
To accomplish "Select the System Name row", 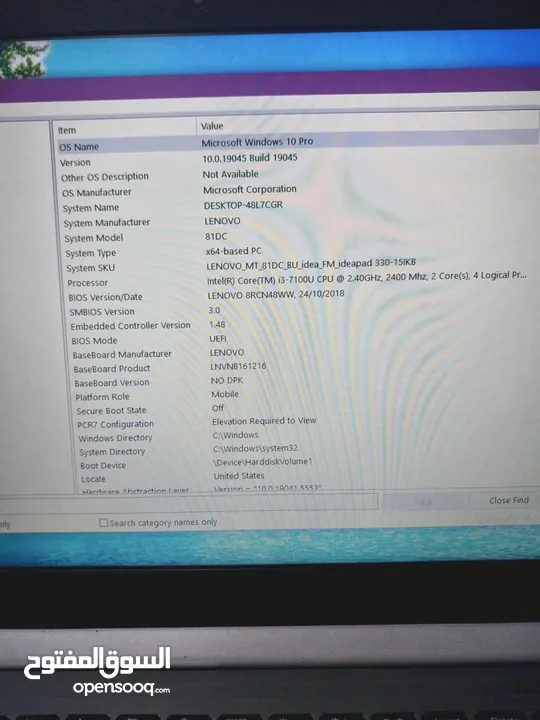I will tap(300, 206).
